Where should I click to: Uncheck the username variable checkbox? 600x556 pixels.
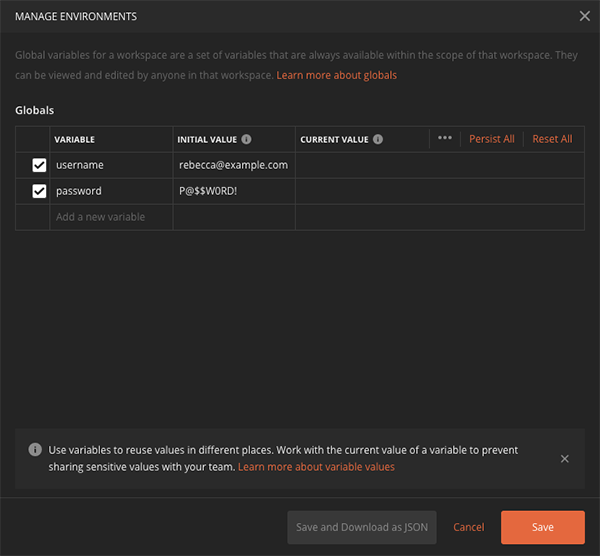(39, 165)
